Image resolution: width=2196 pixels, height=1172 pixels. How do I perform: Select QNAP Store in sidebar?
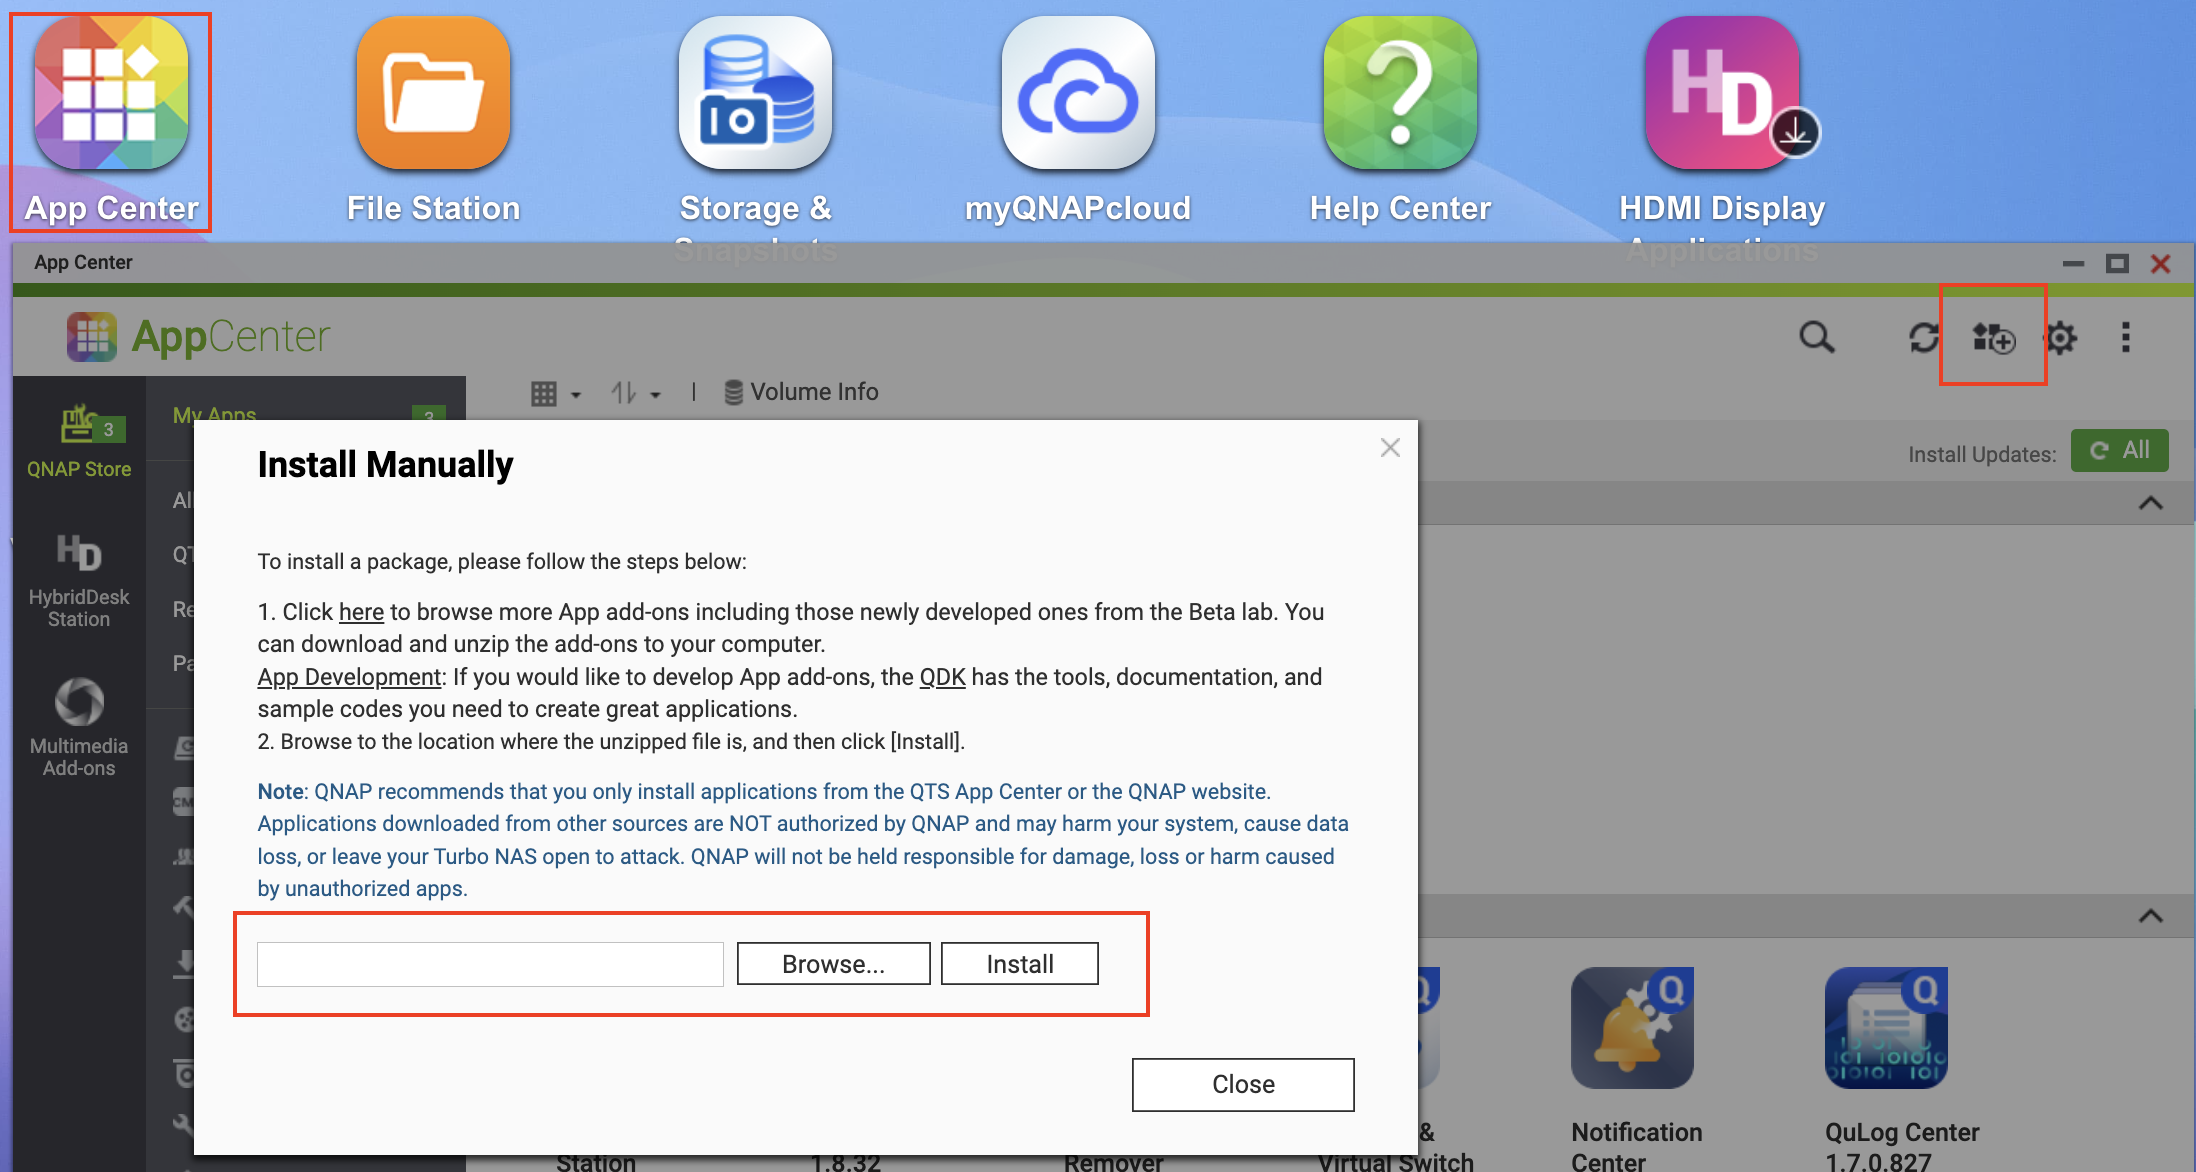coord(79,441)
